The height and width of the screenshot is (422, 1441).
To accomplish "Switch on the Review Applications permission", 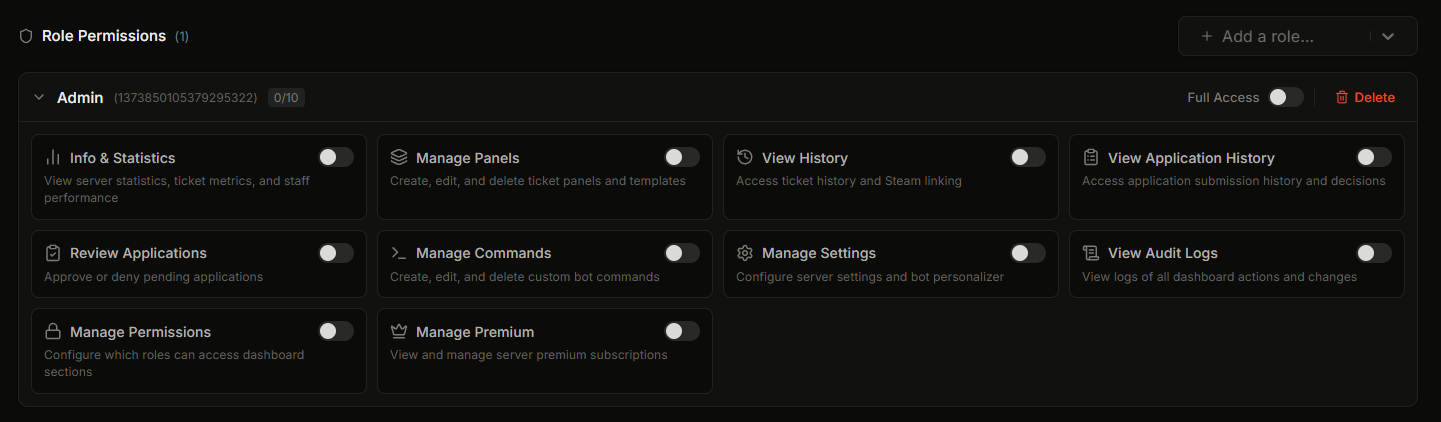I will click(336, 253).
